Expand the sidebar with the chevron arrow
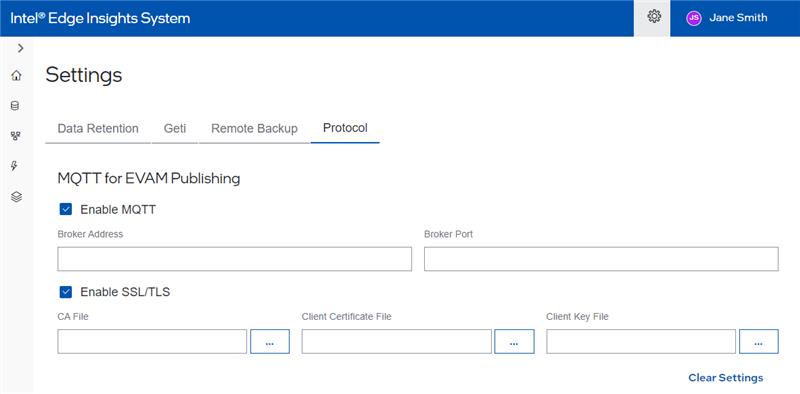The height and width of the screenshot is (394, 800). (20, 48)
